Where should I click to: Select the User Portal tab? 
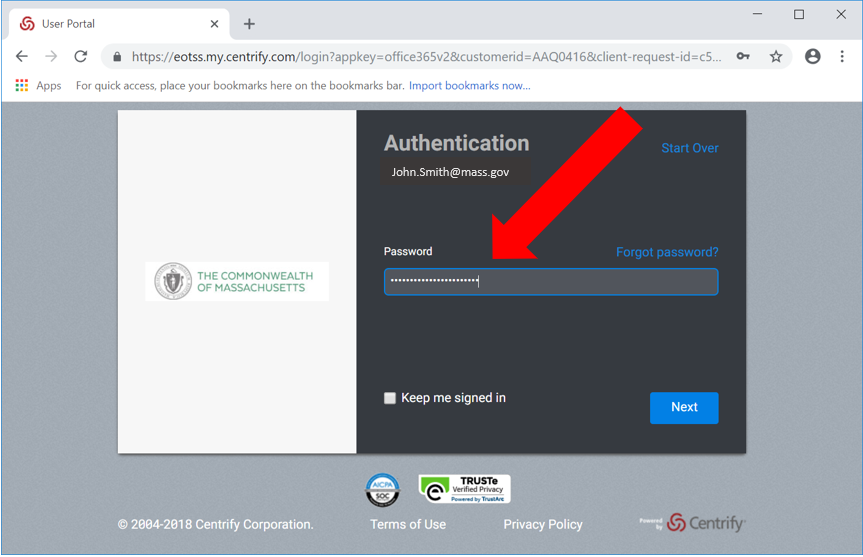coord(110,24)
